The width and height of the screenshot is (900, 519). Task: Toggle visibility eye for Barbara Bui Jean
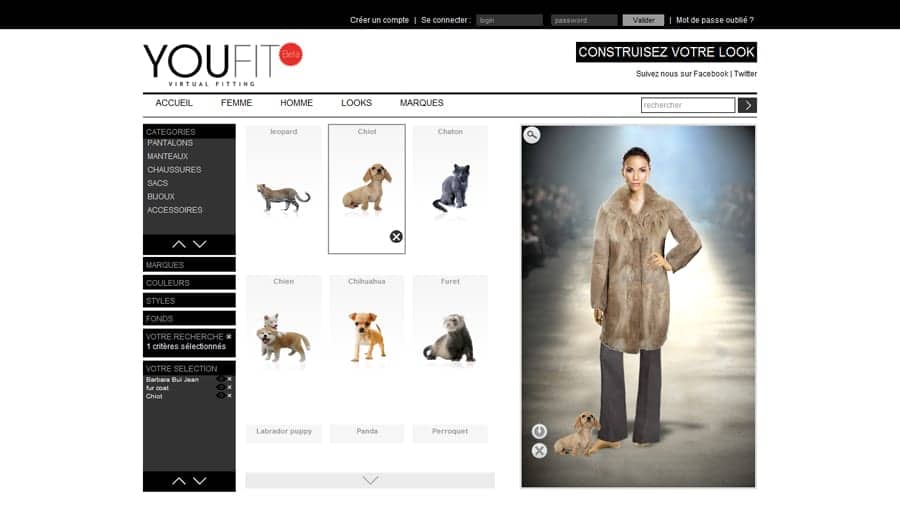coord(220,379)
